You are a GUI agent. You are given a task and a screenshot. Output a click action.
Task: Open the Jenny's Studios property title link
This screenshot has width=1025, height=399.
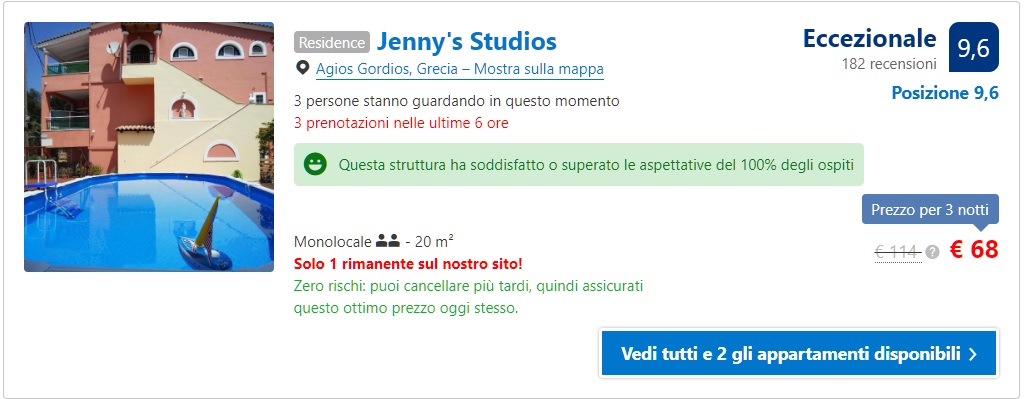point(467,41)
